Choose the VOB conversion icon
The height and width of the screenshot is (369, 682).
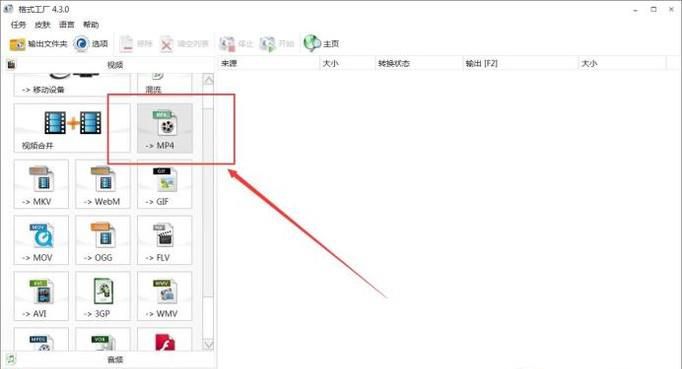pos(103,339)
